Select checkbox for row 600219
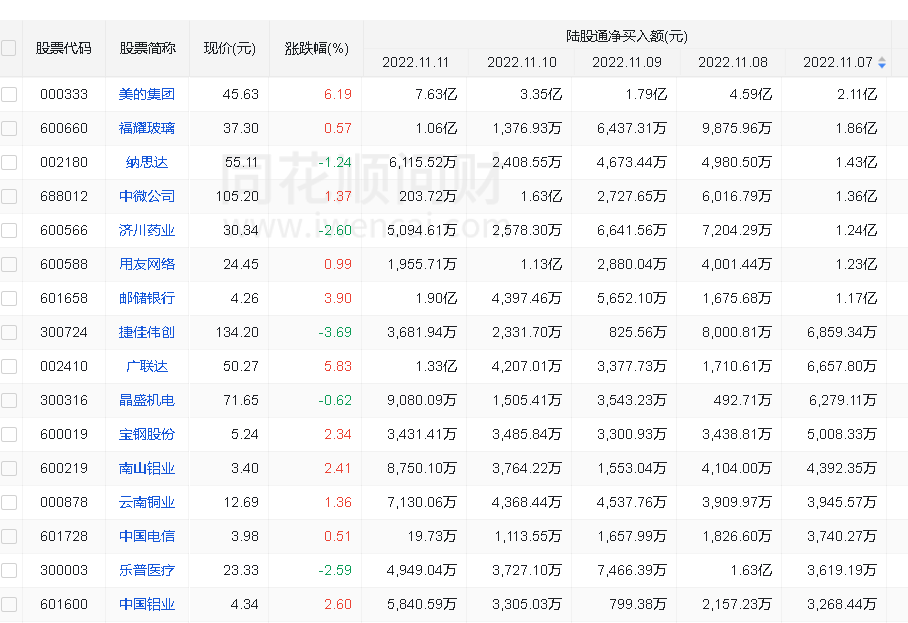 (9, 468)
